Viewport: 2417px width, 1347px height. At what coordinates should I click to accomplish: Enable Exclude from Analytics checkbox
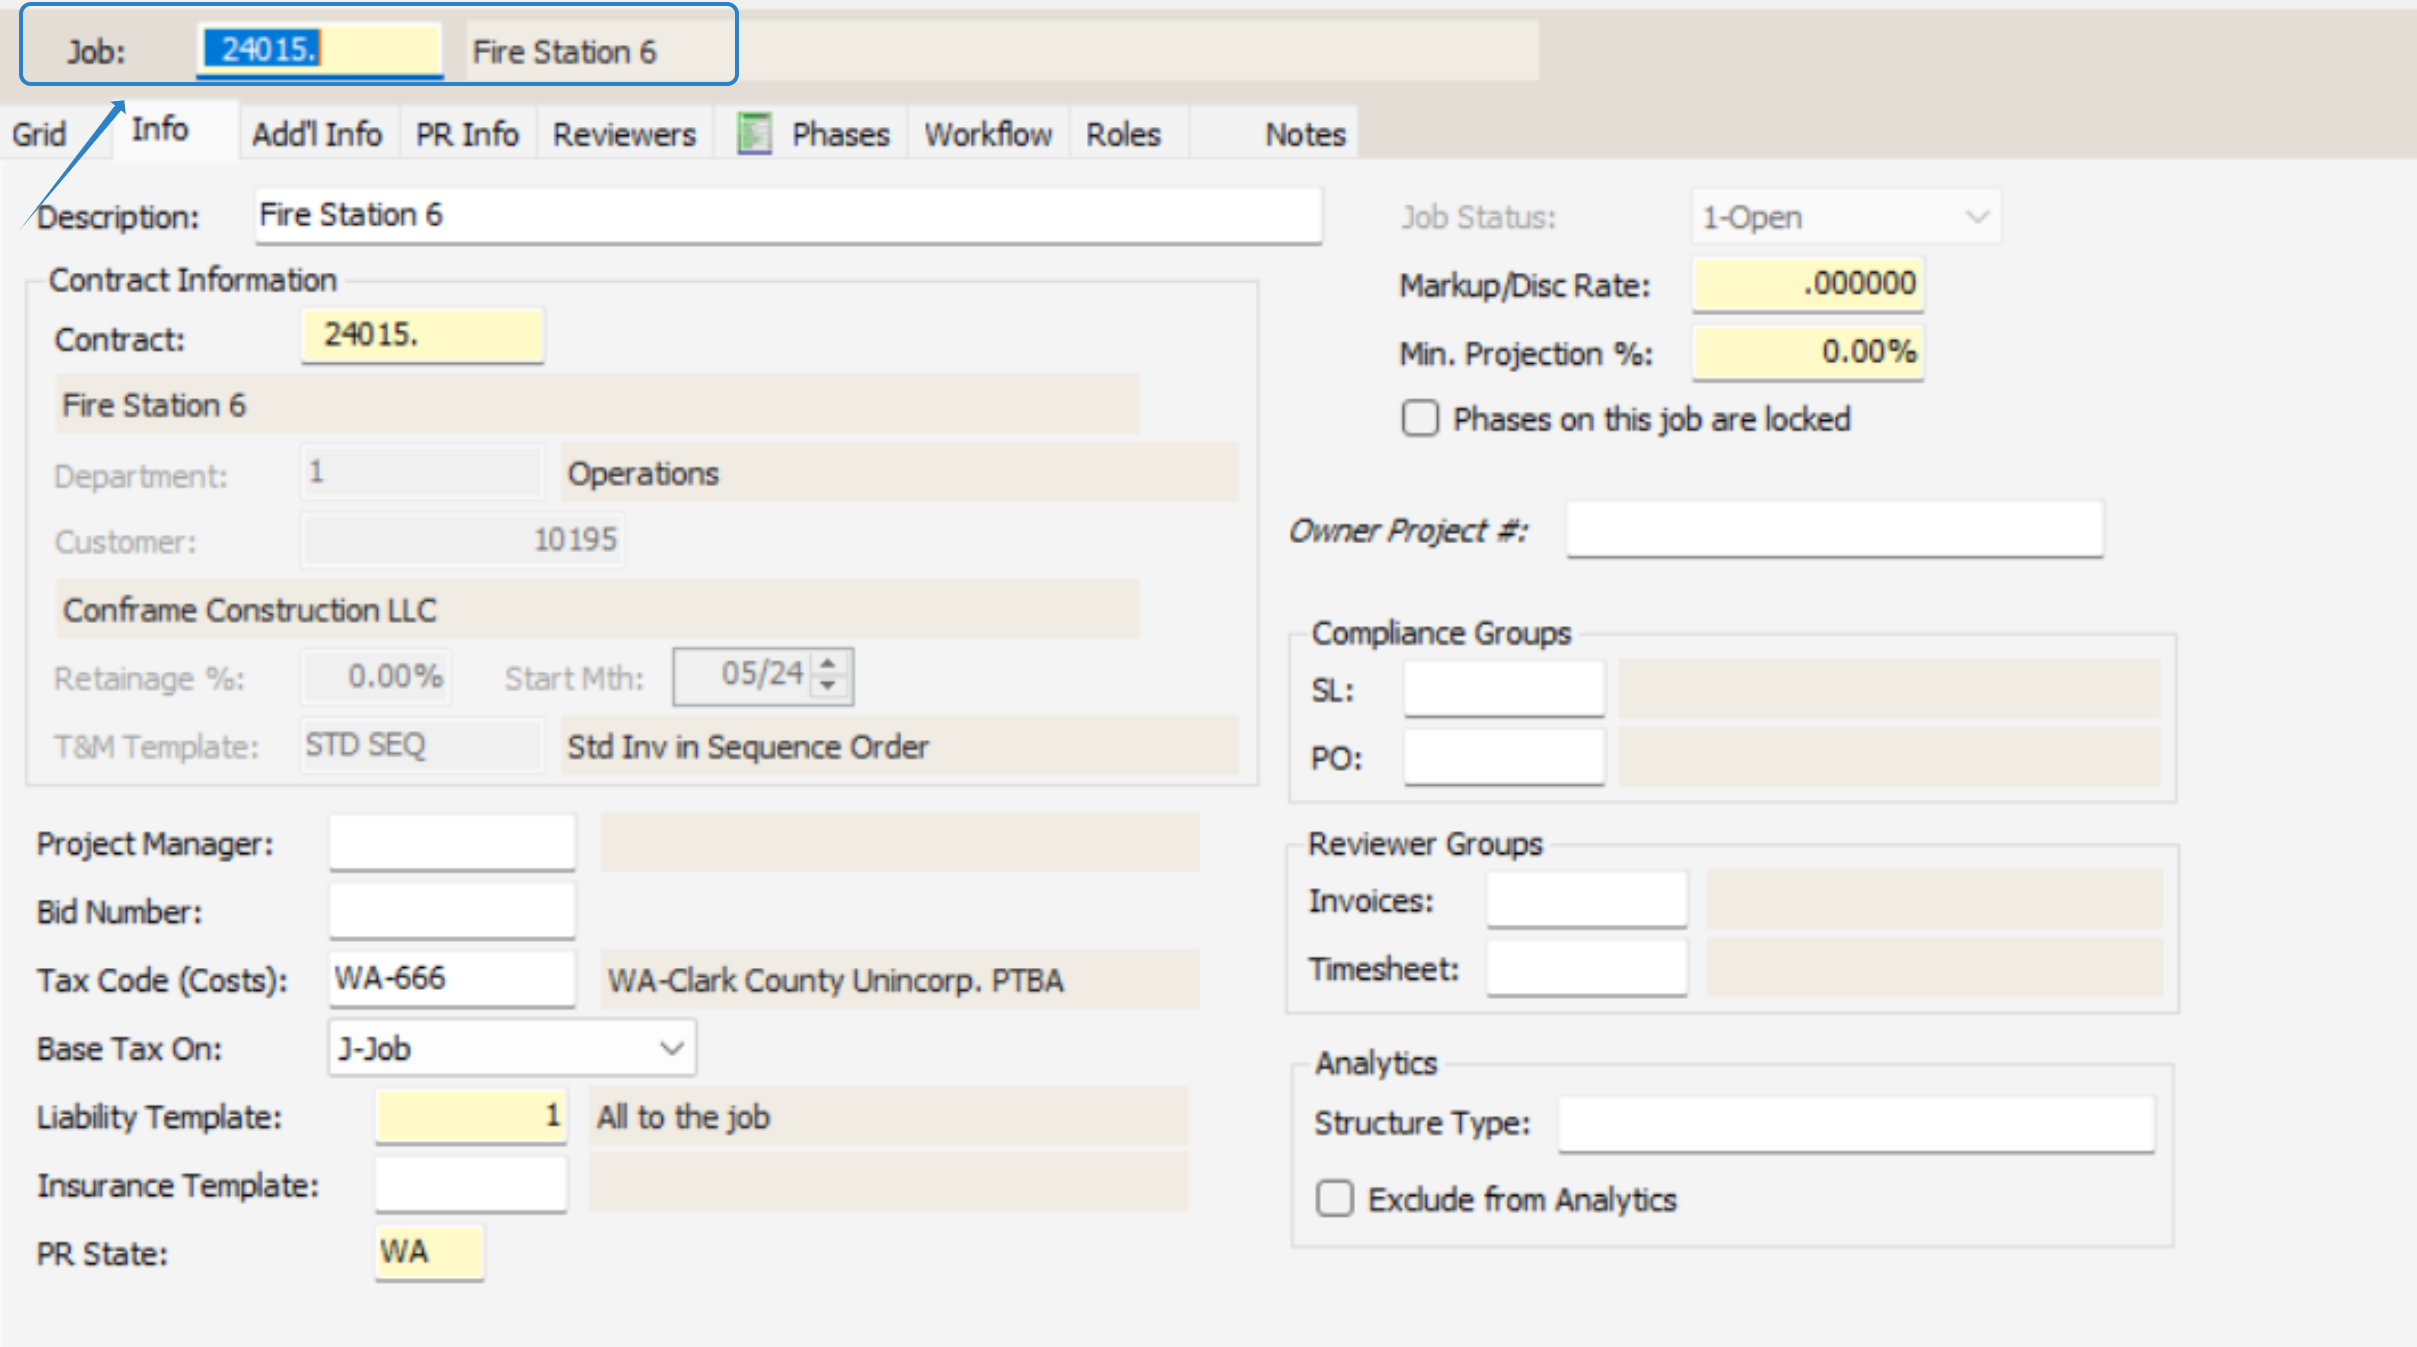pyautogui.click(x=1335, y=1199)
